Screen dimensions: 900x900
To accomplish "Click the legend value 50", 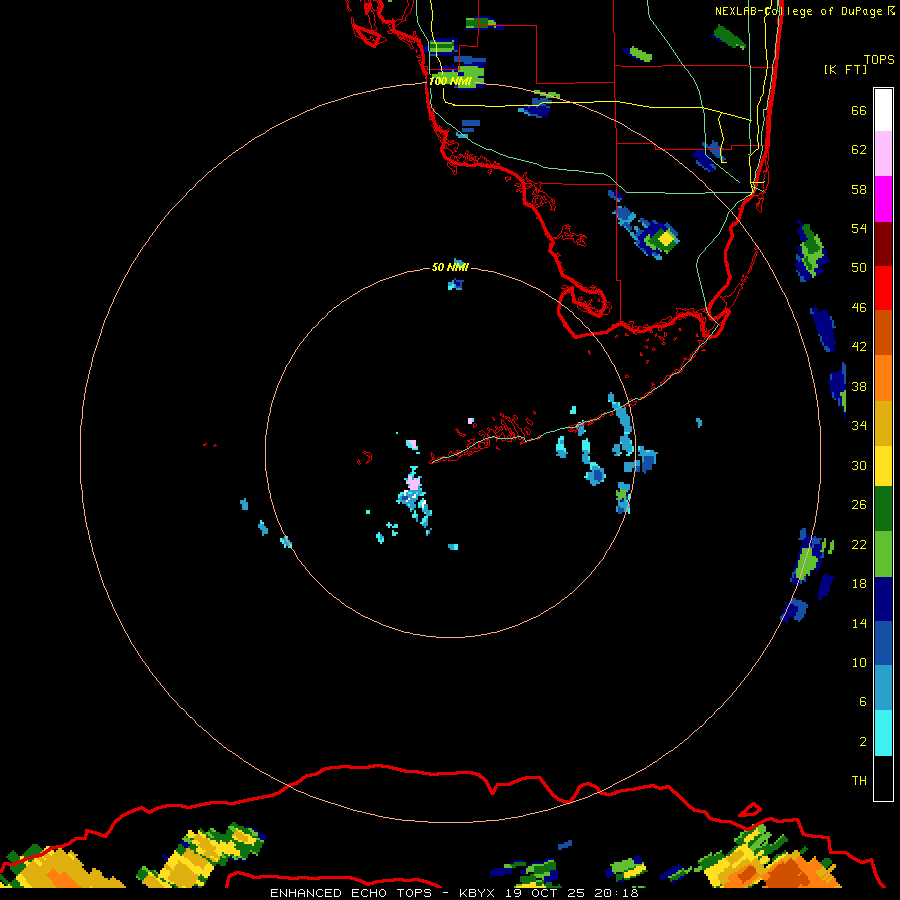I will click(x=859, y=267).
